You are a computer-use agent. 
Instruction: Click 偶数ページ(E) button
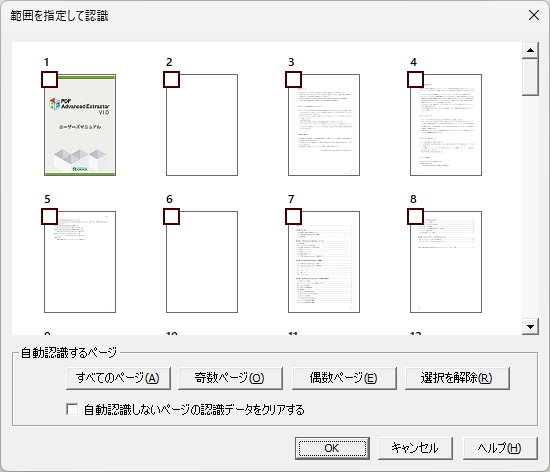pos(344,378)
